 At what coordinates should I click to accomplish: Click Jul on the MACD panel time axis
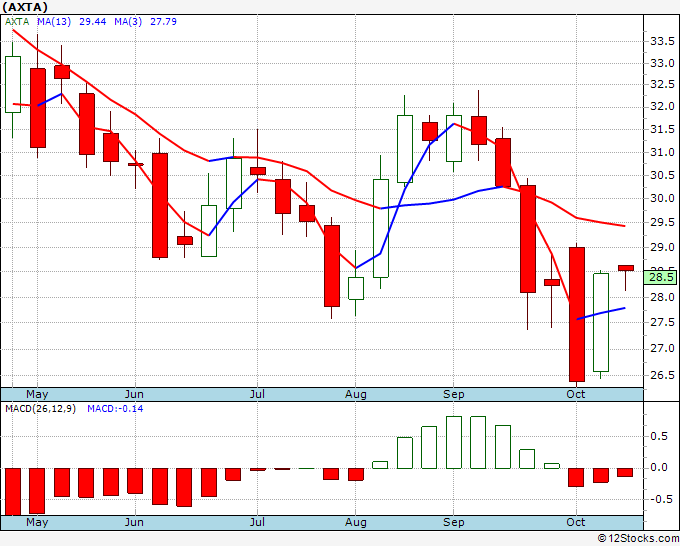pos(257,522)
